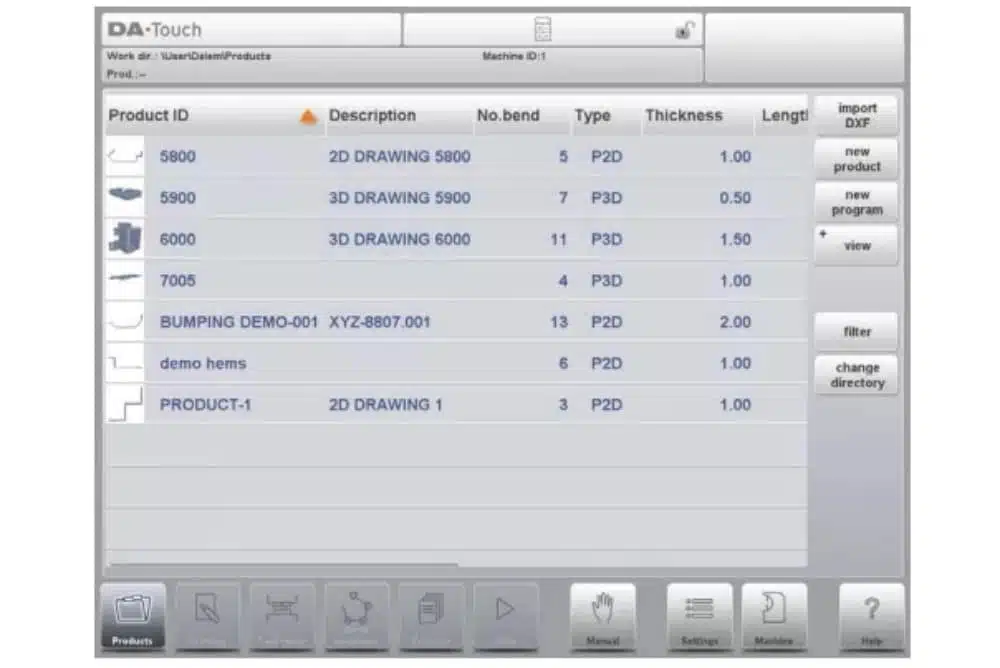Select the product ID '7005'
Screen dimensions: 1000x668
click(x=177, y=281)
